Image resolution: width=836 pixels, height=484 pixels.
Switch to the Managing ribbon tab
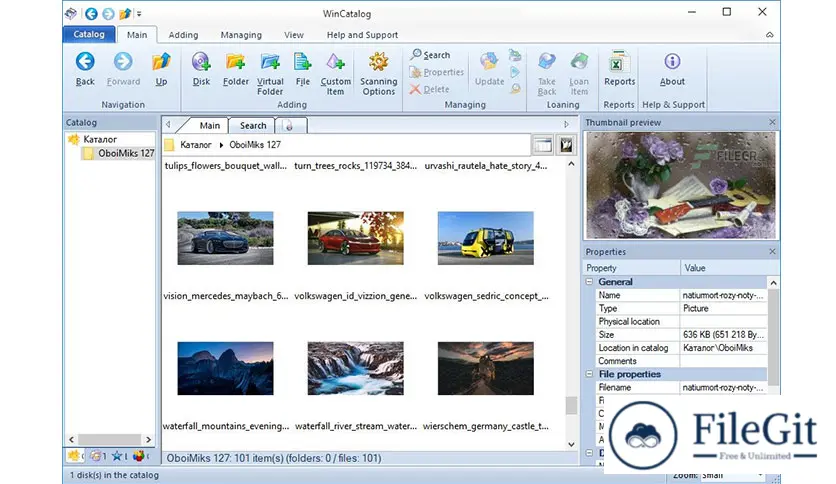[x=241, y=35]
